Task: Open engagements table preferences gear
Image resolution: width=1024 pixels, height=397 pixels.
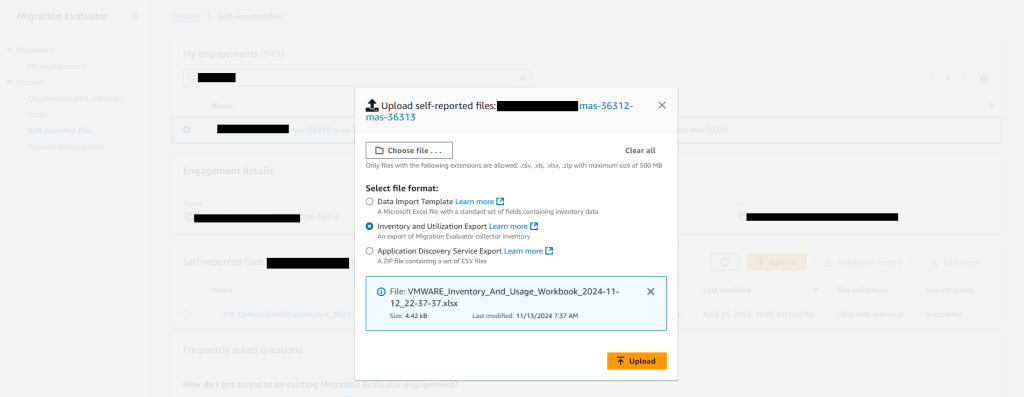Action: [984, 78]
